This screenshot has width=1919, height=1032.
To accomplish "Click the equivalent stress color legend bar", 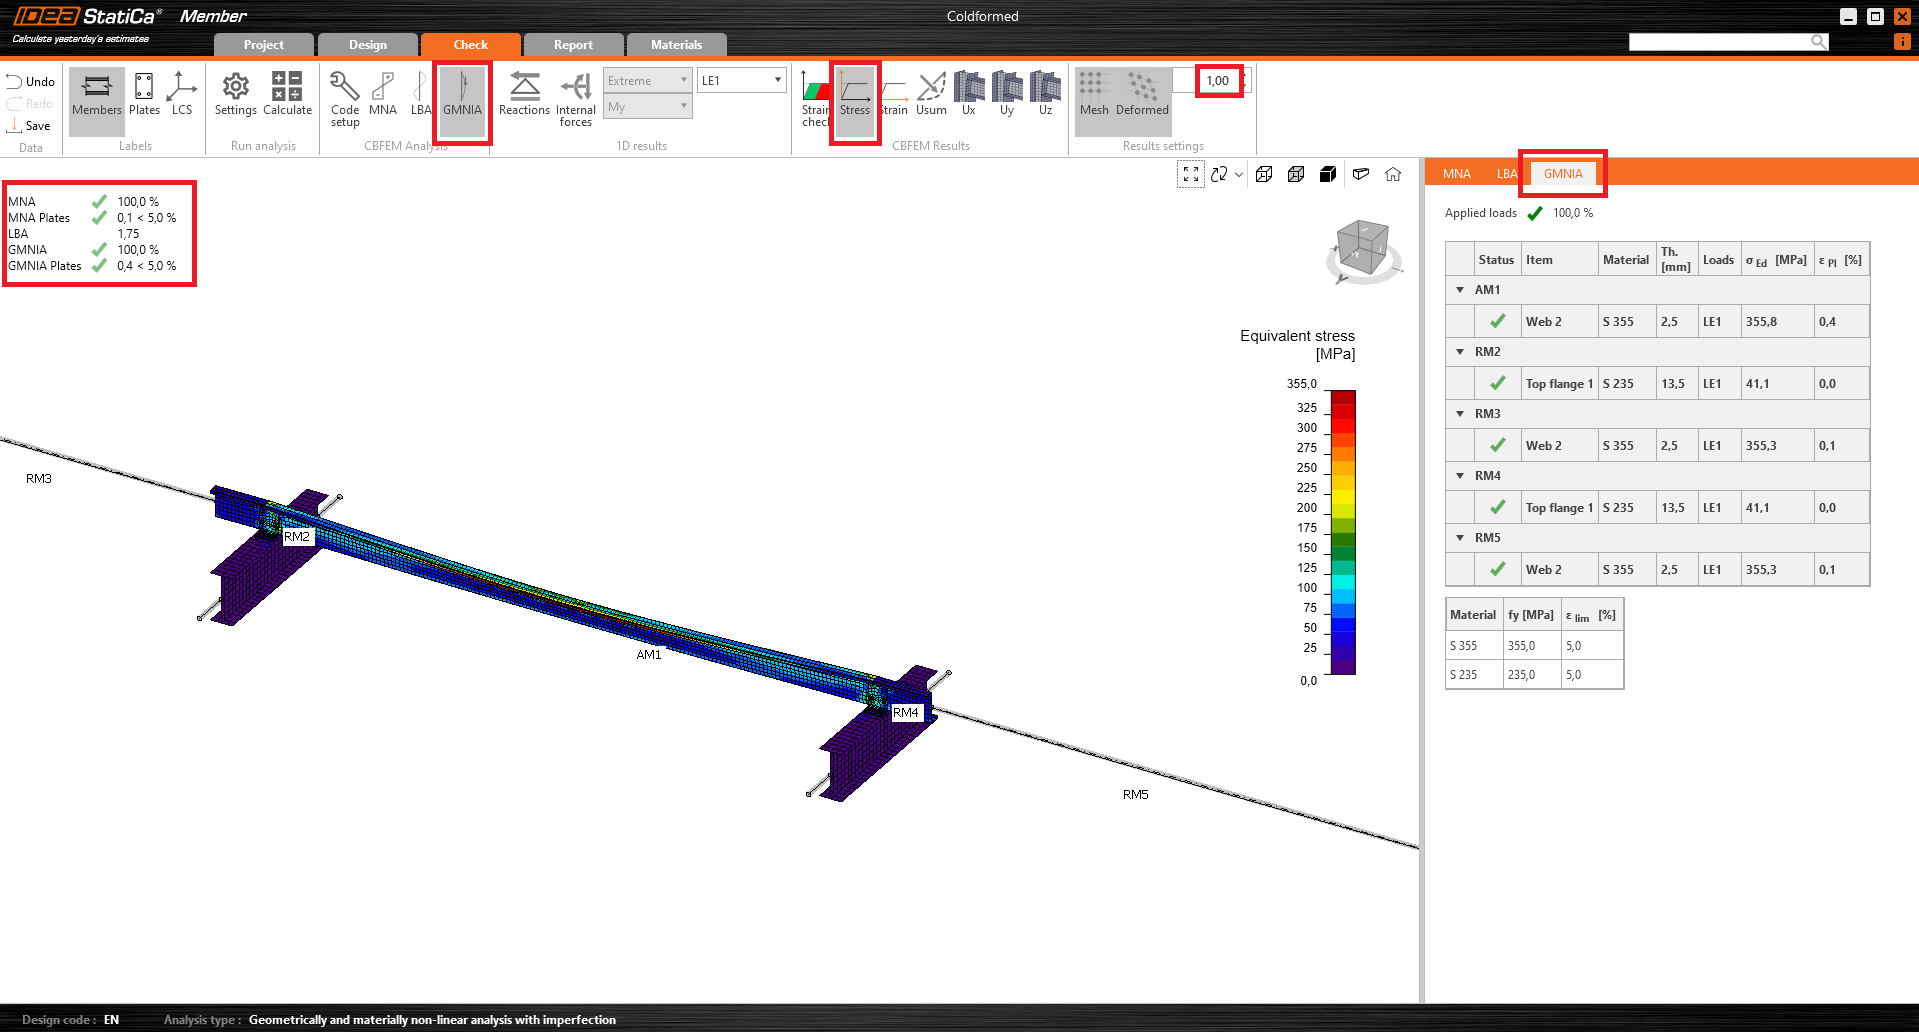I will 1342,532.
